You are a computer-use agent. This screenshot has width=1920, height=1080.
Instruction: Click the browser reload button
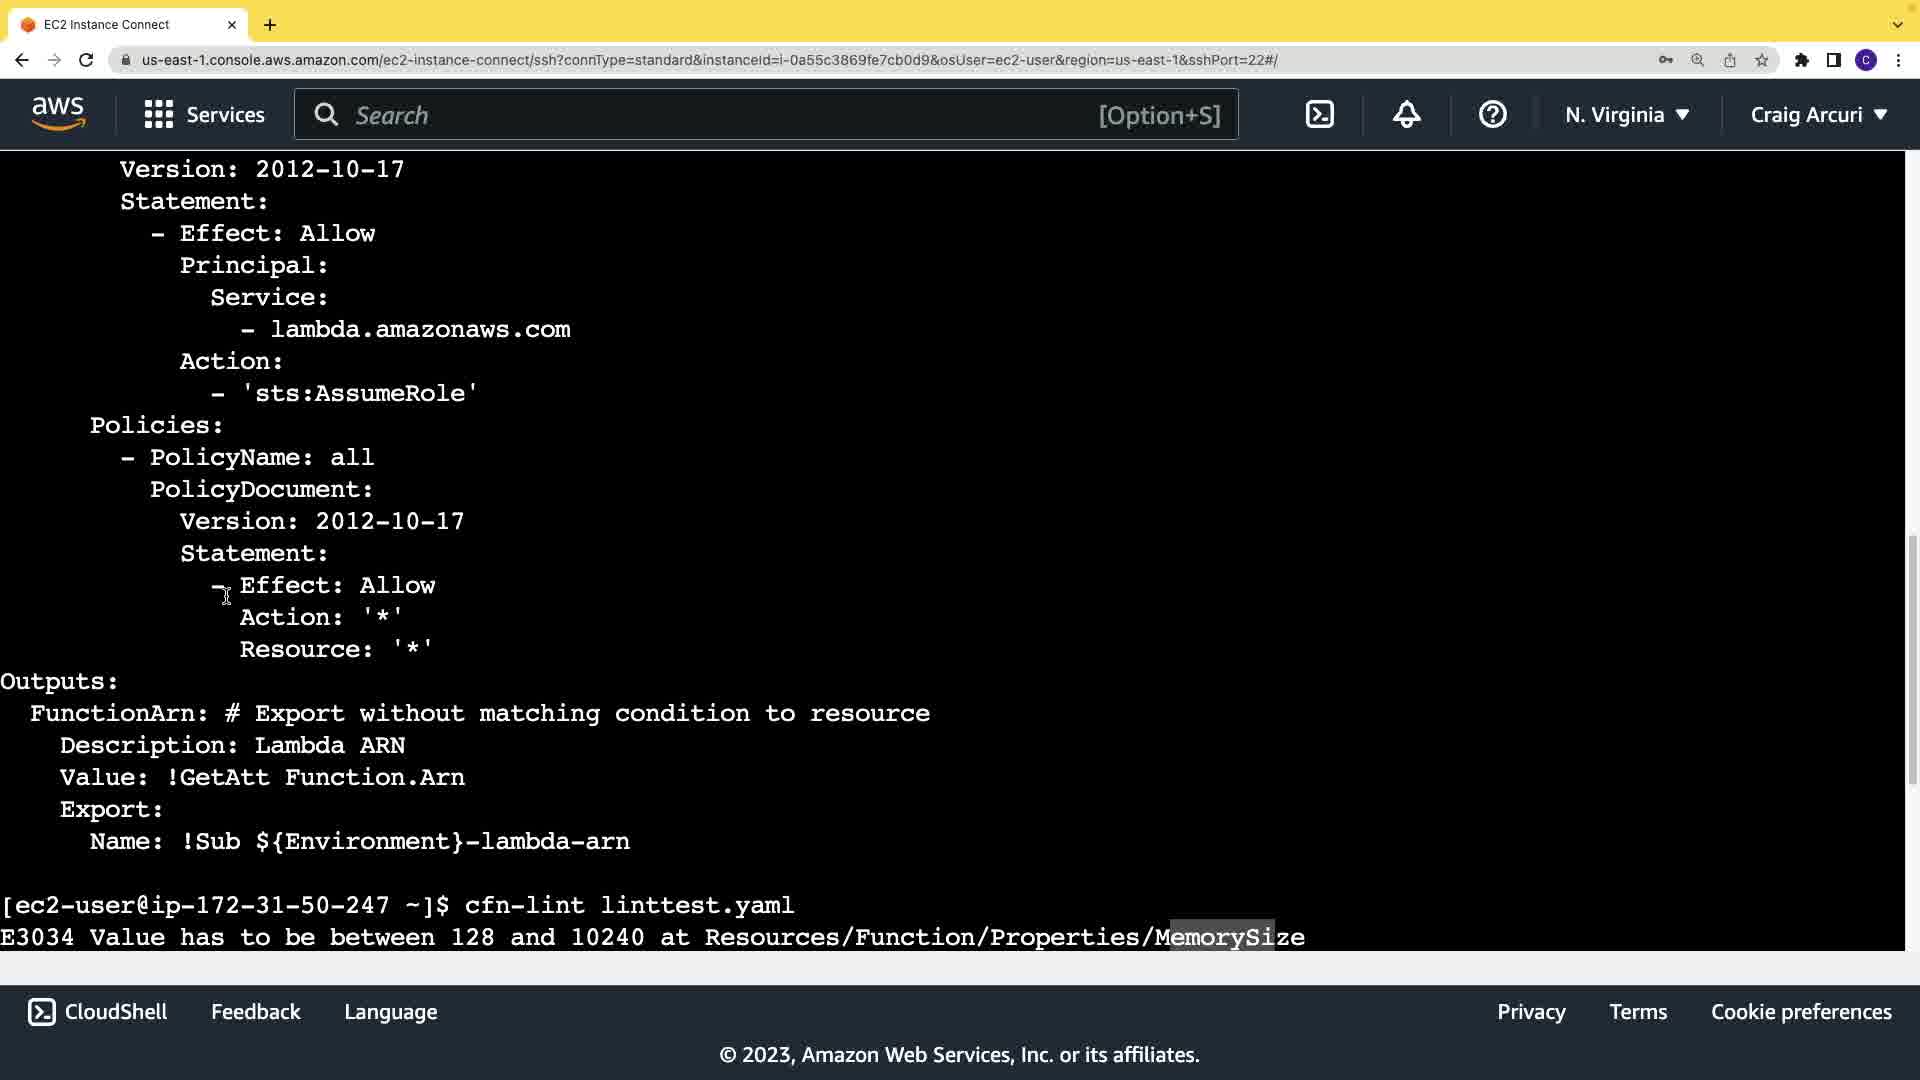point(86,60)
